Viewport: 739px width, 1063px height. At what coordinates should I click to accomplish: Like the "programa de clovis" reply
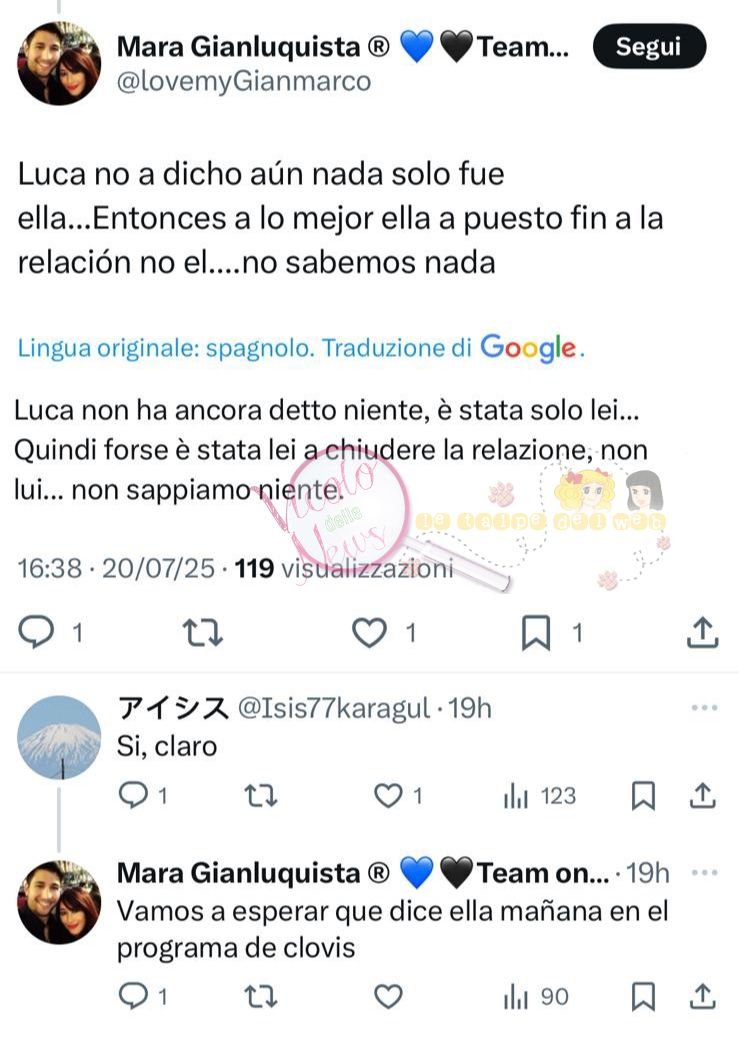pyautogui.click(x=388, y=997)
